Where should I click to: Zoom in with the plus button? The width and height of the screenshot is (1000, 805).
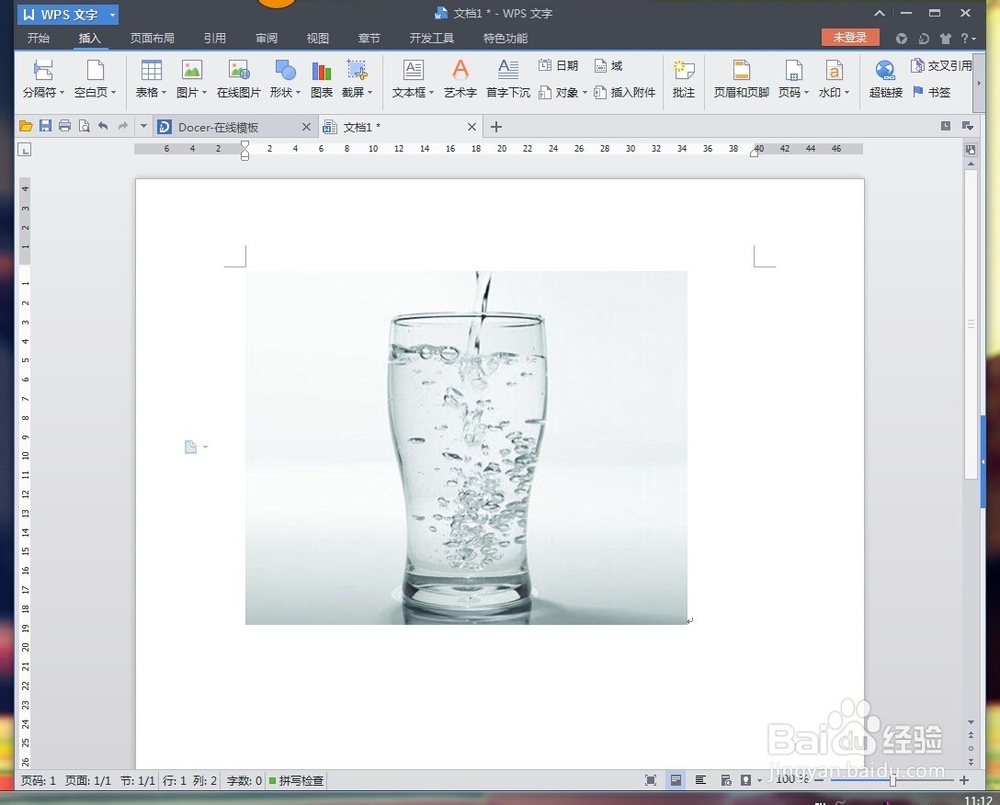(964, 780)
